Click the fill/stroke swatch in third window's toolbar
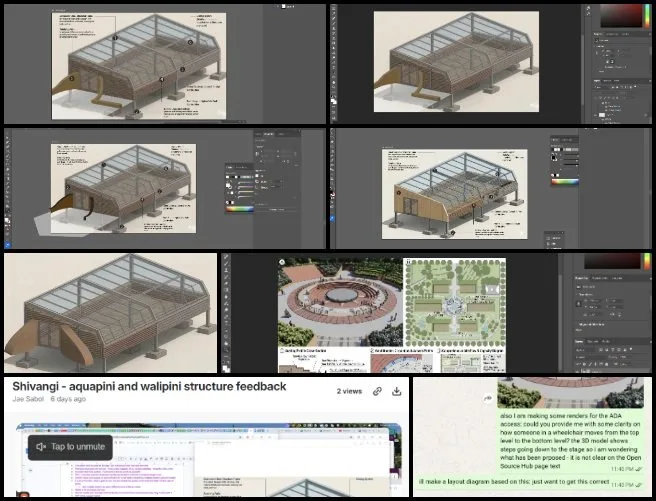Viewport: 656px width, 501px height. point(8,220)
